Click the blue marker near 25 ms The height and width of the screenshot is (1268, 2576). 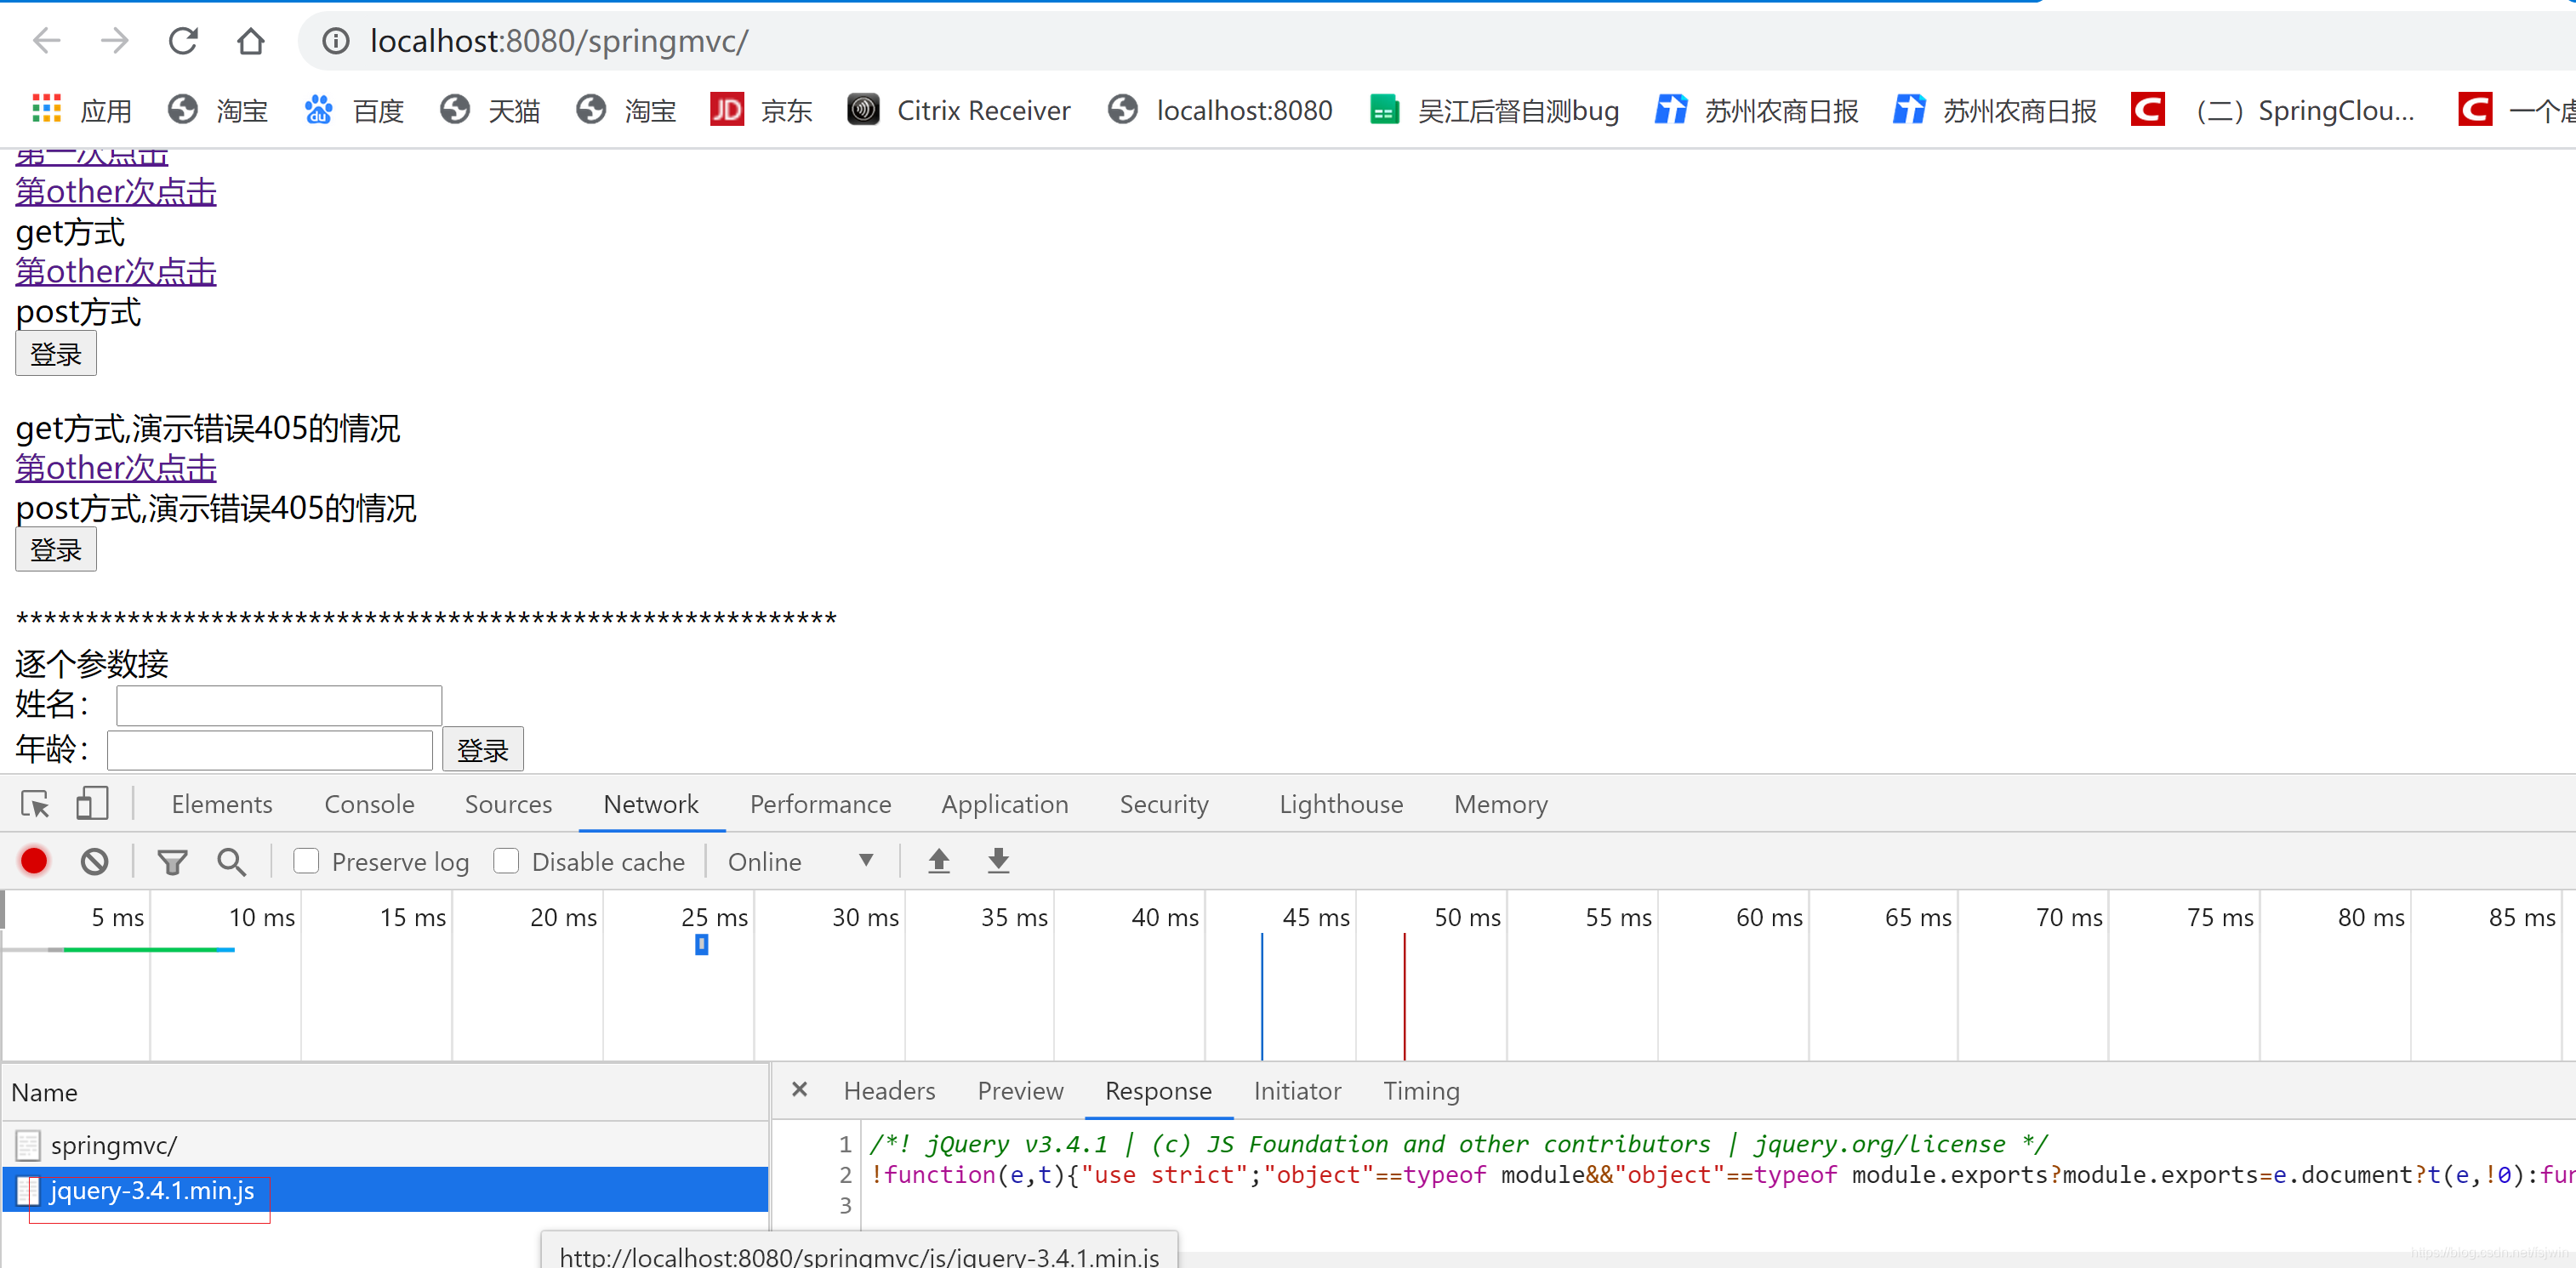point(702,943)
